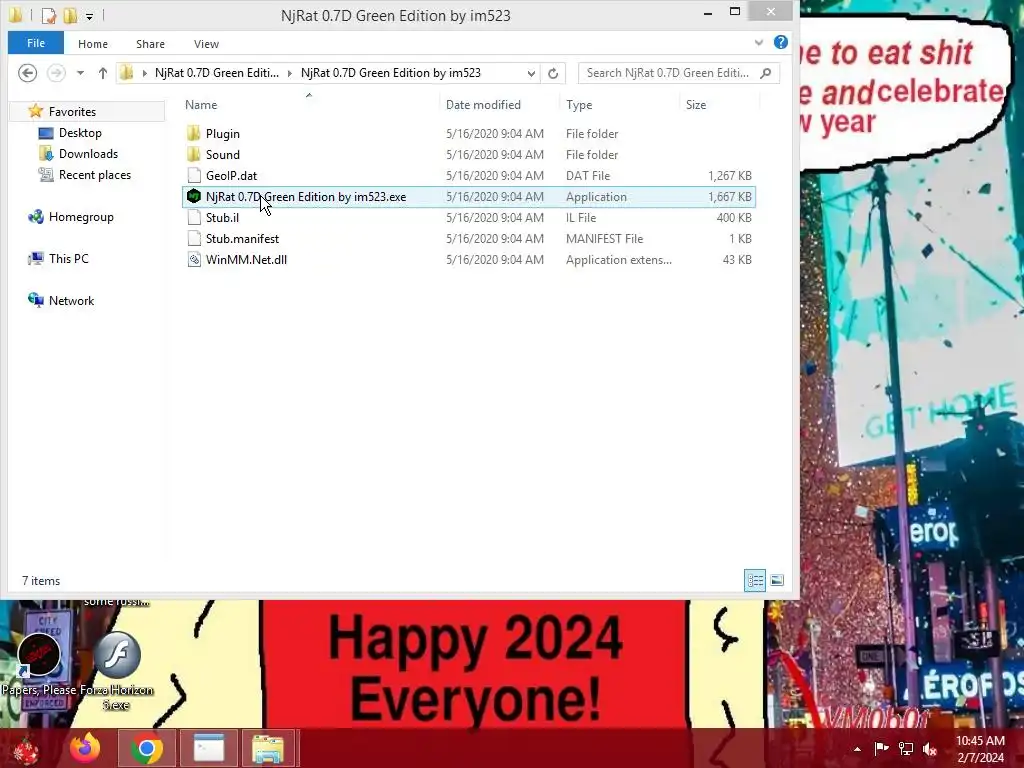
Task: Click the Properties quick access icon
Action: (49, 14)
